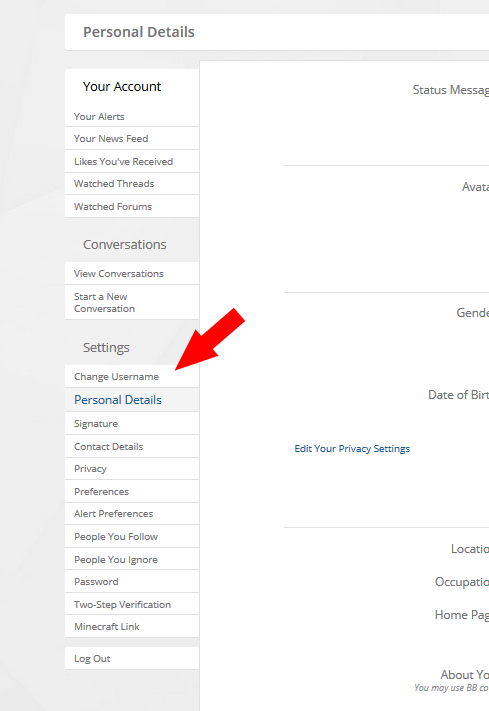
Task: Go to Your News Feed
Action: [132, 139]
